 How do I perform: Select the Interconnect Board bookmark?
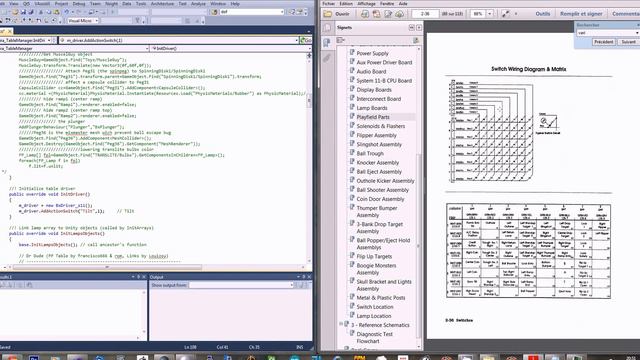[x=378, y=99]
